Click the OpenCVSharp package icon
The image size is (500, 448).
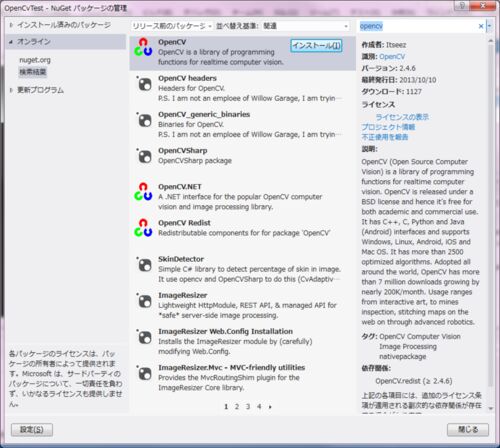pos(145,157)
